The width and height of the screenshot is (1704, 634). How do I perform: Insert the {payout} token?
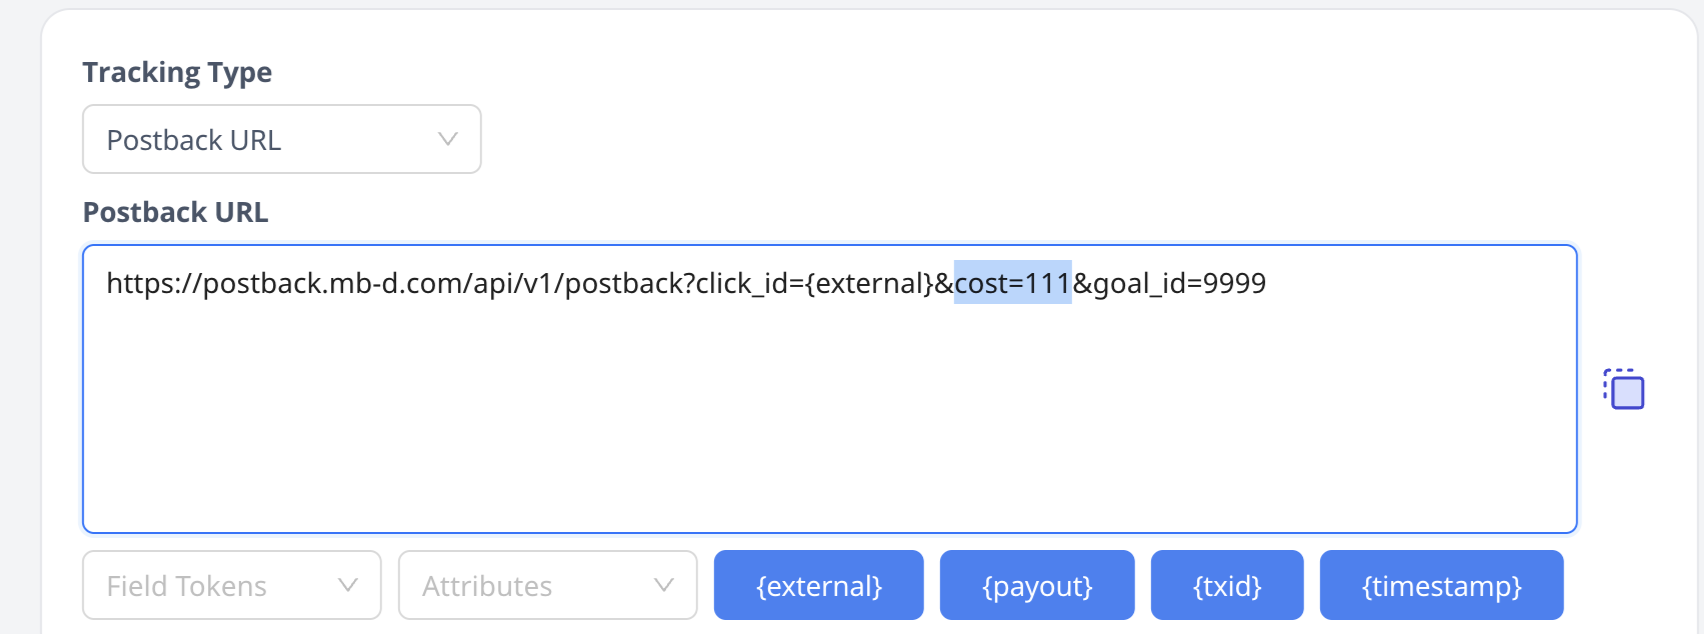[x=1037, y=585]
